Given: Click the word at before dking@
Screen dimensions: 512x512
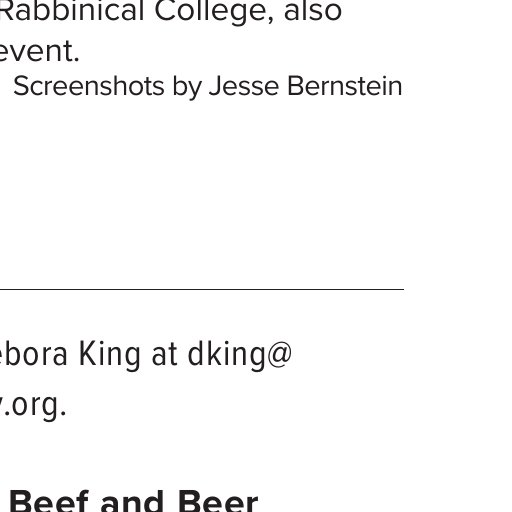Looking at the screenshot, I should [x=164, y=355].
